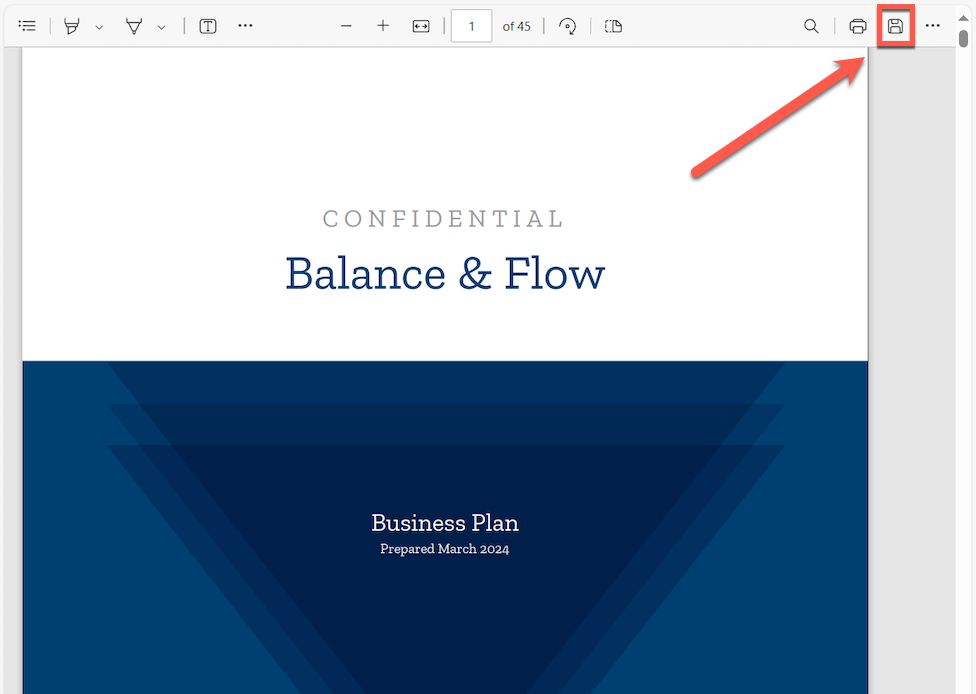Image resolution: width=976 pixels, height=694 pixels.
Task: Click the page number input field
Action: coord(471,26)
